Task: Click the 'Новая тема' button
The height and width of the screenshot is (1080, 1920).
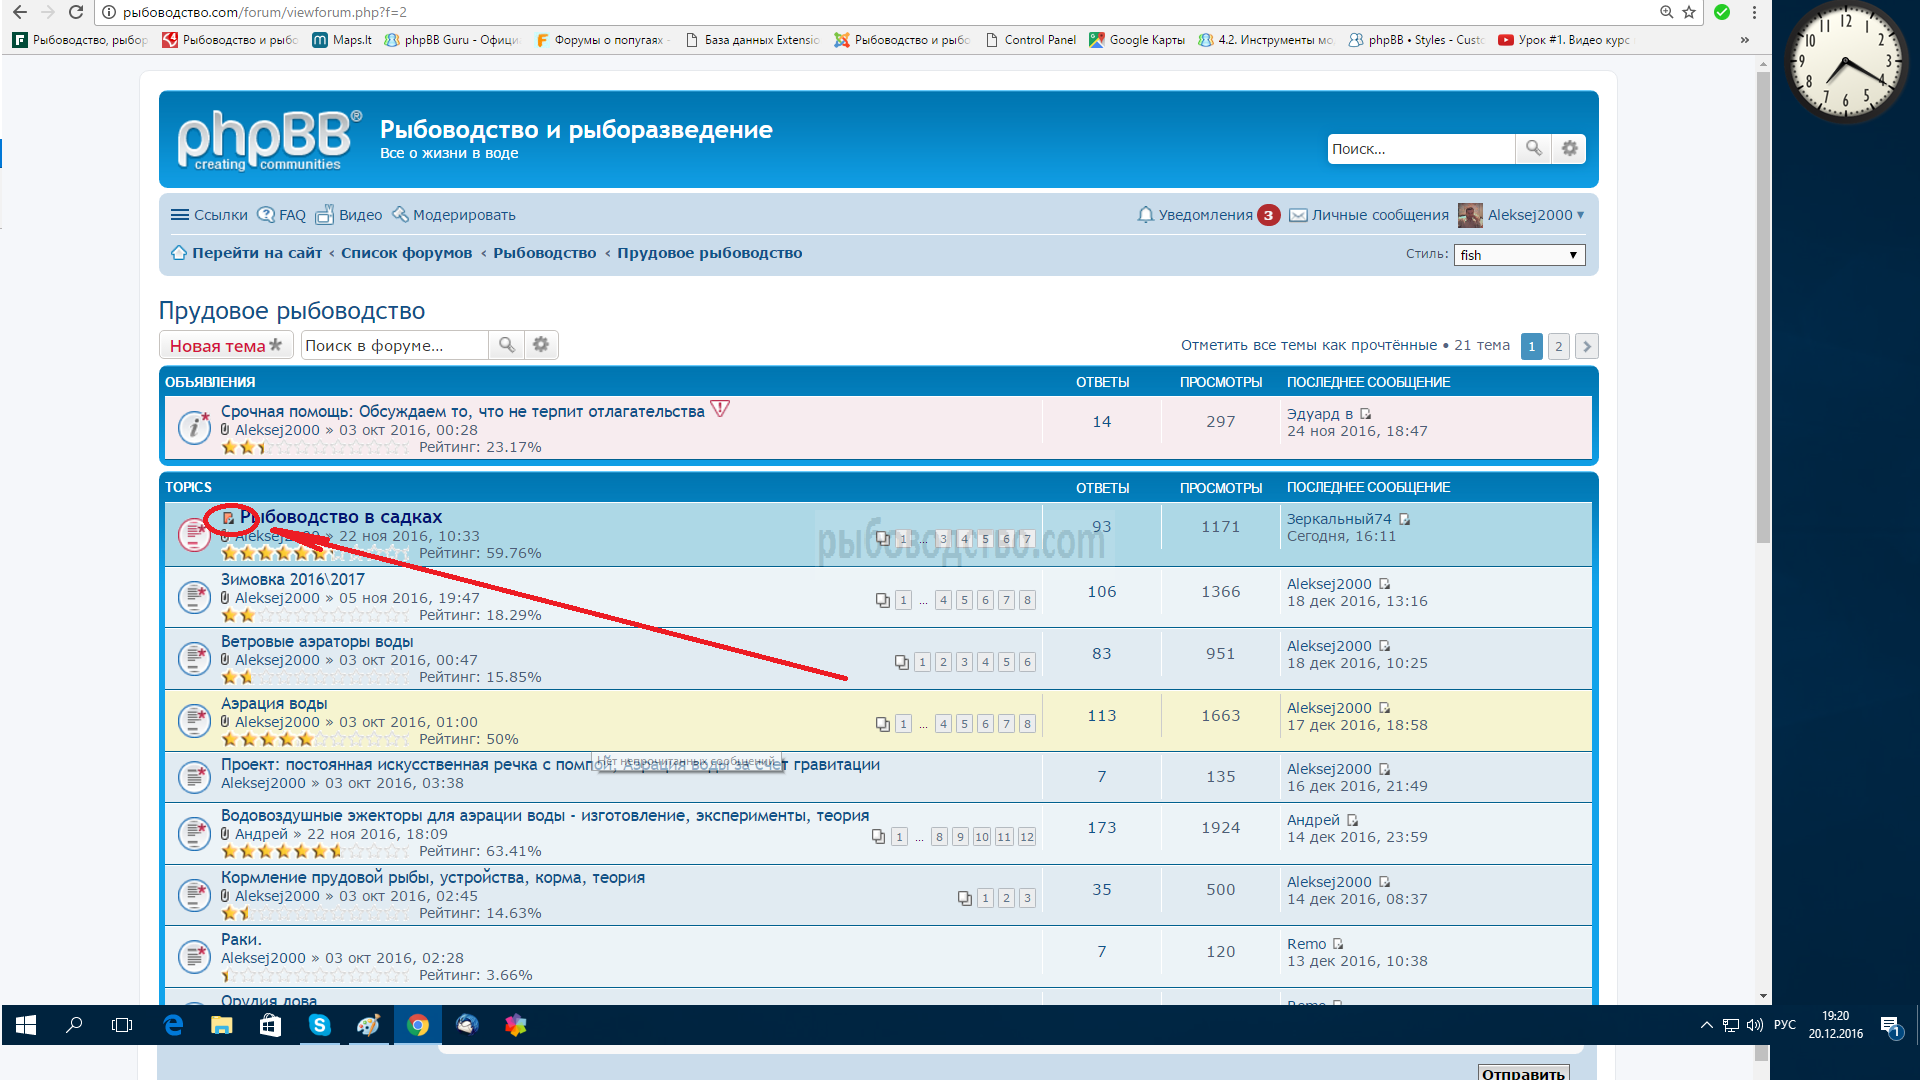Action: click(x=226, y=346)
